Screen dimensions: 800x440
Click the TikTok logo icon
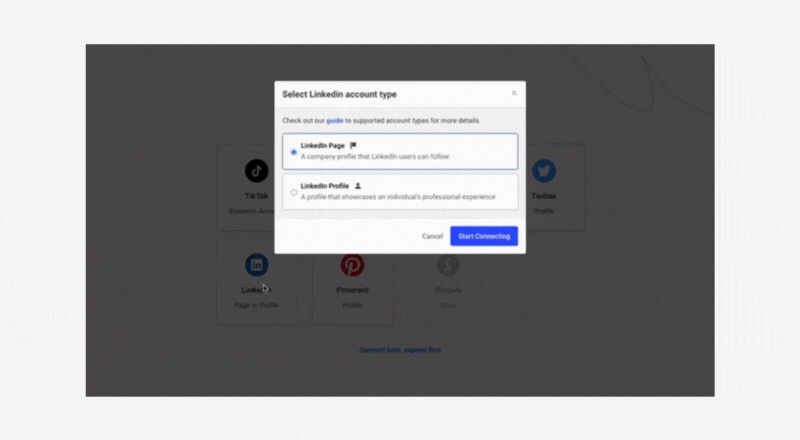[x=256, y=170]
